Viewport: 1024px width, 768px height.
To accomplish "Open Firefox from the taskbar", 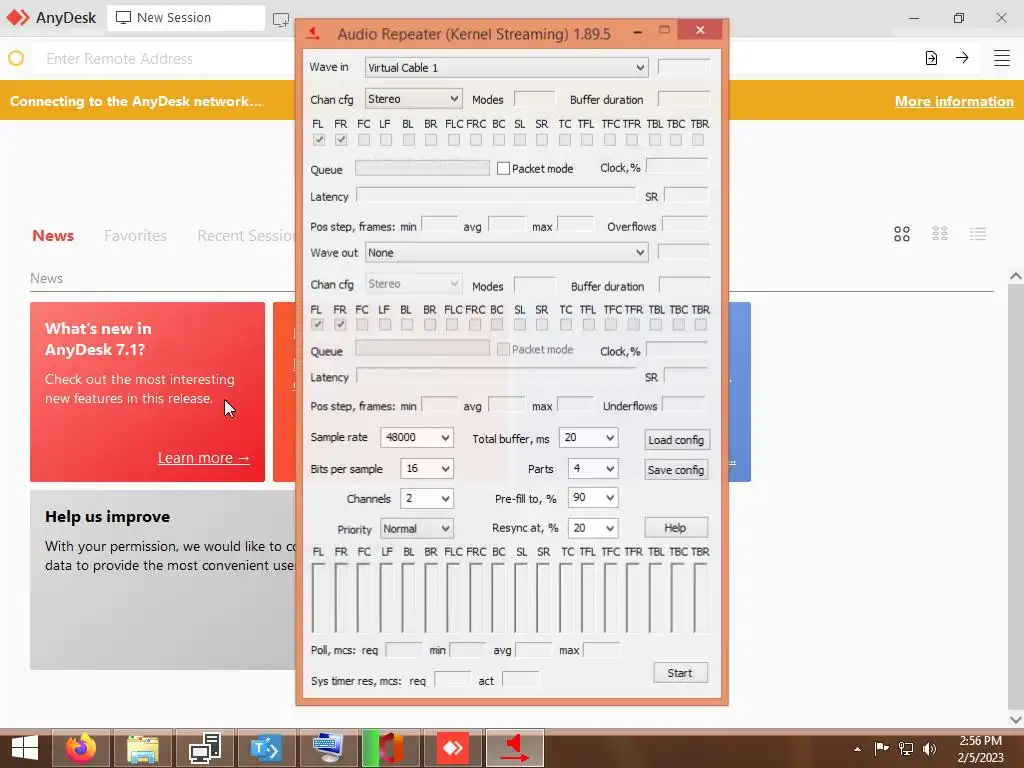I will tap(81, 748).
